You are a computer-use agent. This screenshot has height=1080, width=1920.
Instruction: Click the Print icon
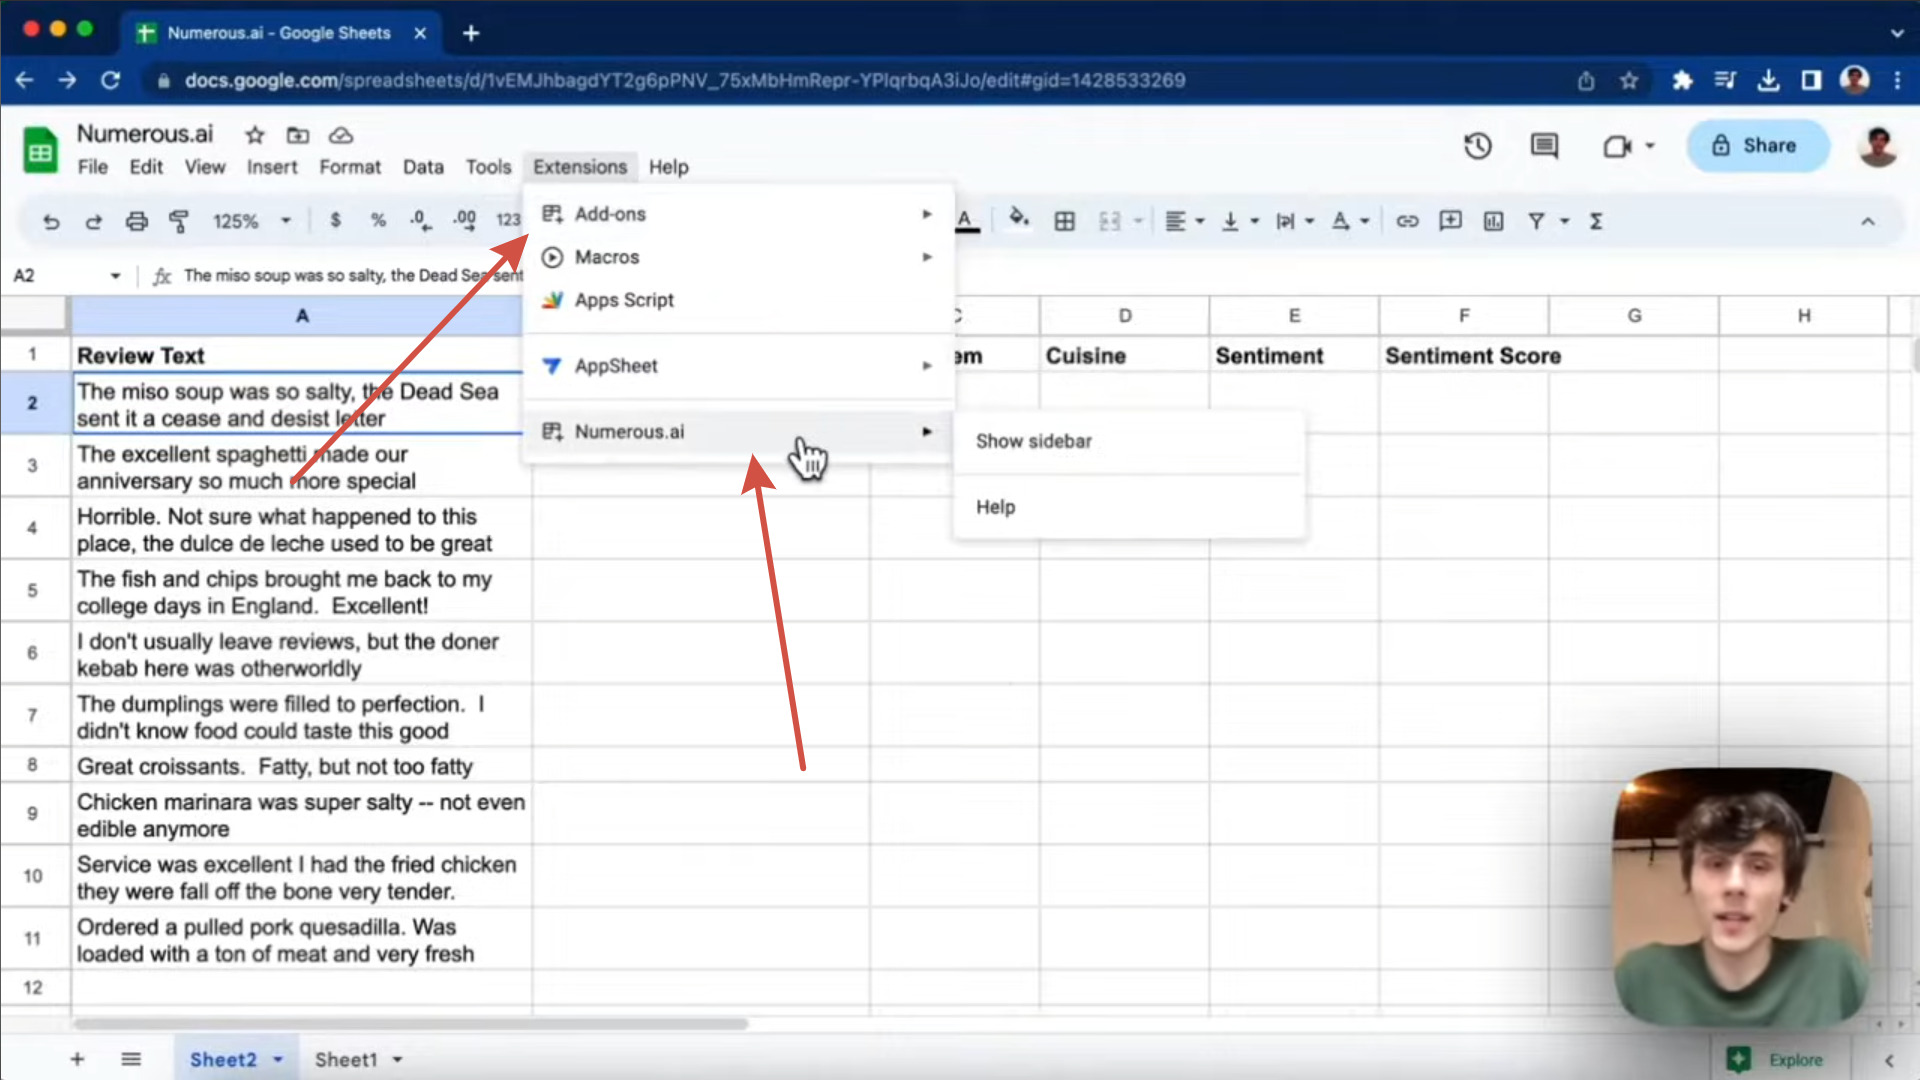tap(136, 221)
